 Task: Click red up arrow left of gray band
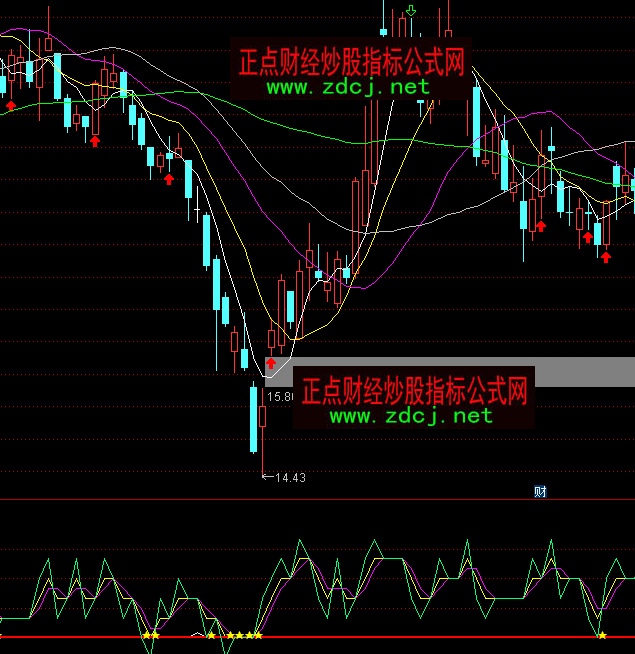click(270, 363)
